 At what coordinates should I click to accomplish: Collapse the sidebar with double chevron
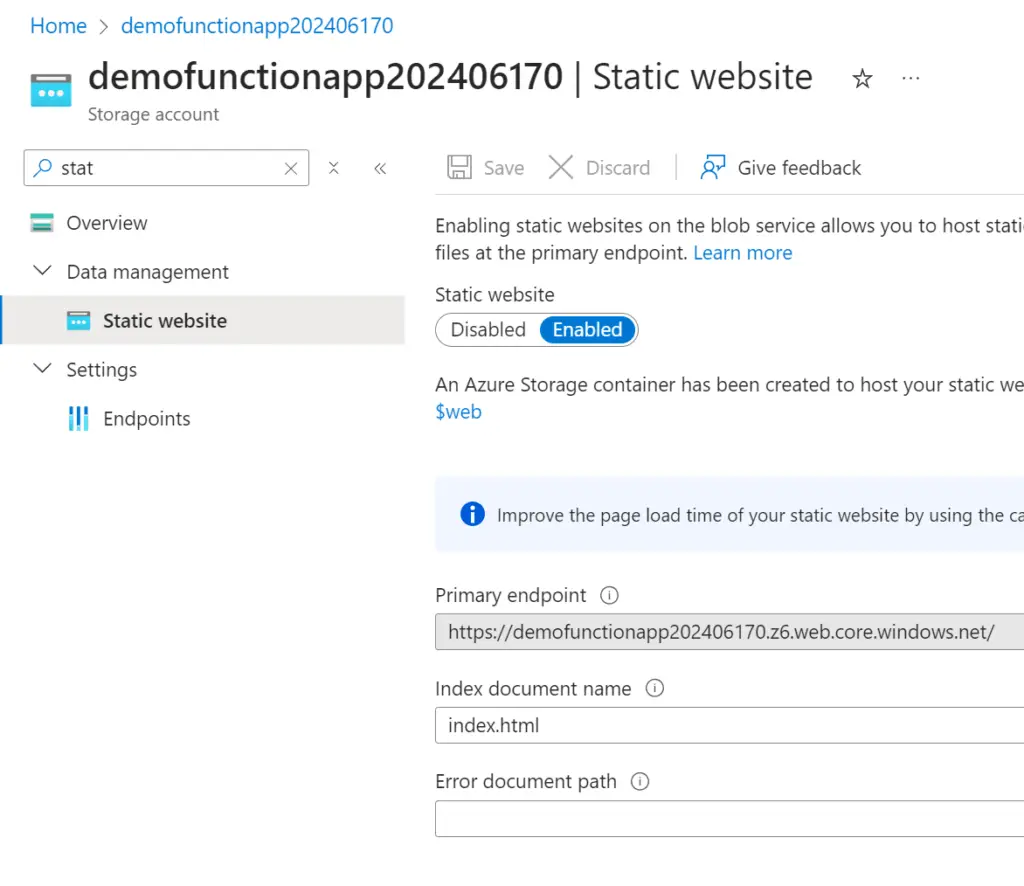(x=380, y=169)
